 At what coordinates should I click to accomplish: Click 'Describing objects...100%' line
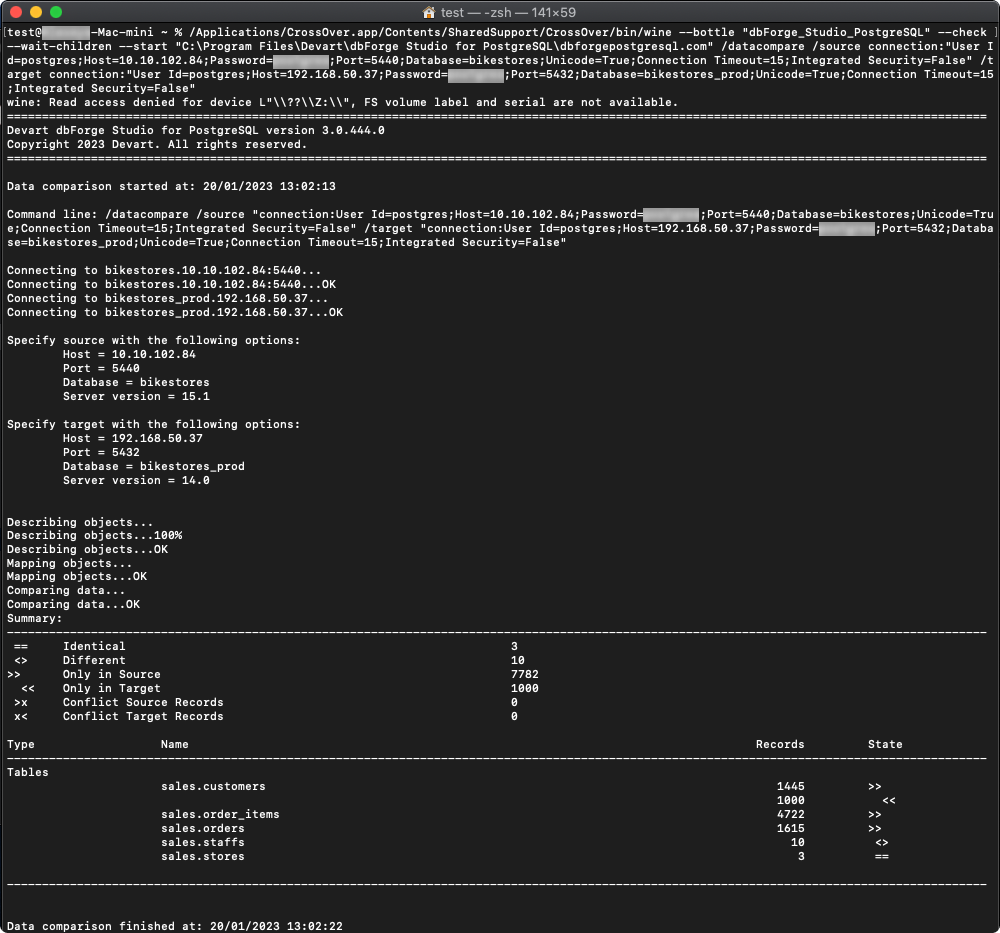pos(94,536)
